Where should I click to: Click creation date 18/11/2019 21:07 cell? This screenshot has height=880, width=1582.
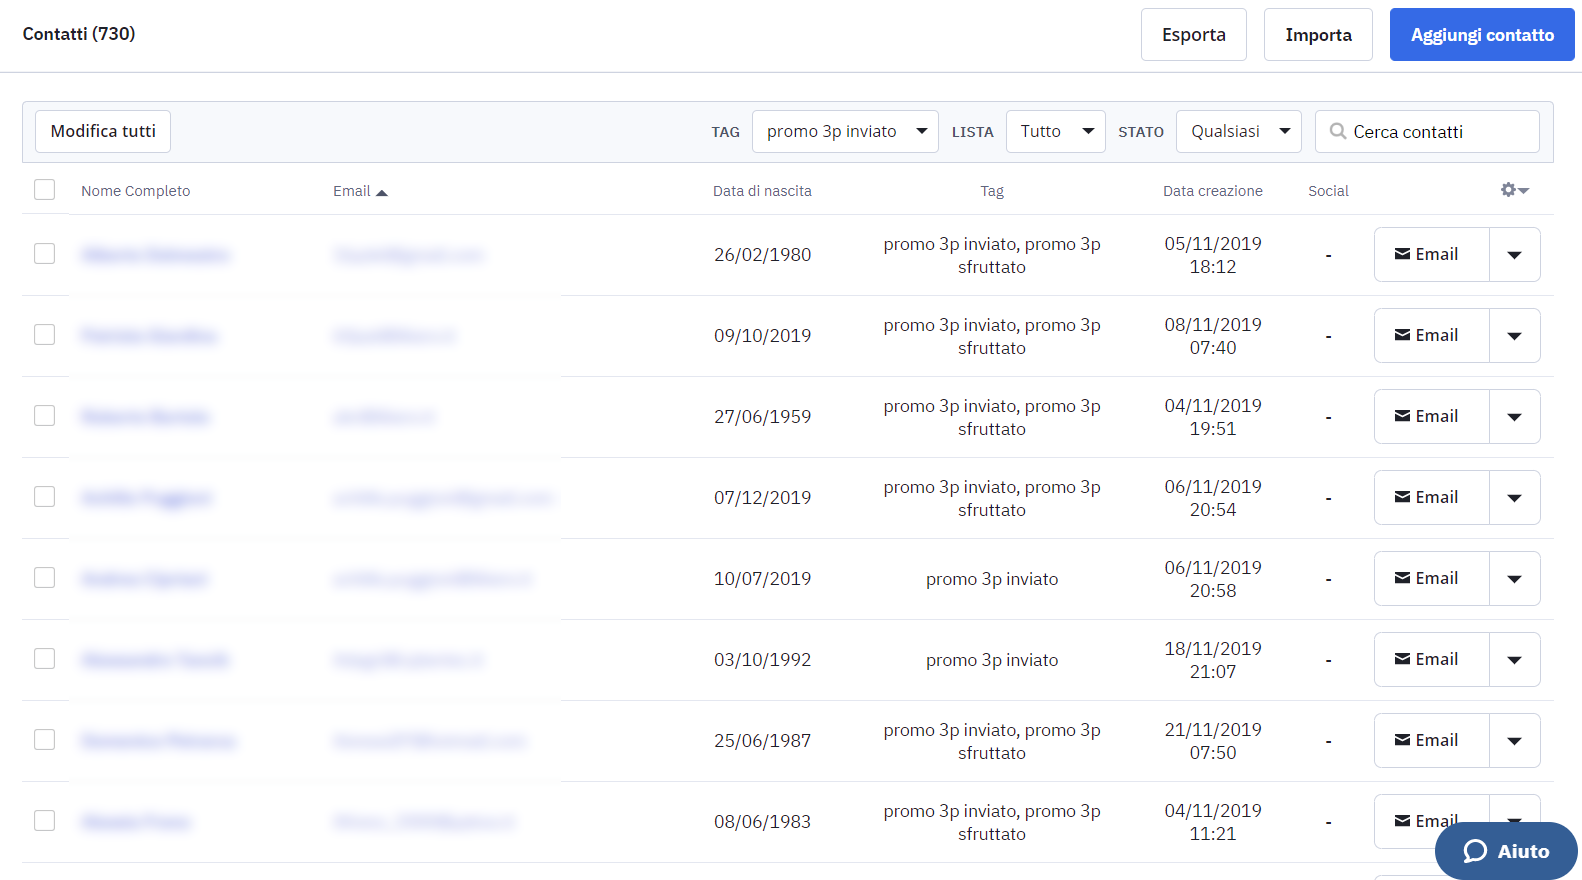1213,660
